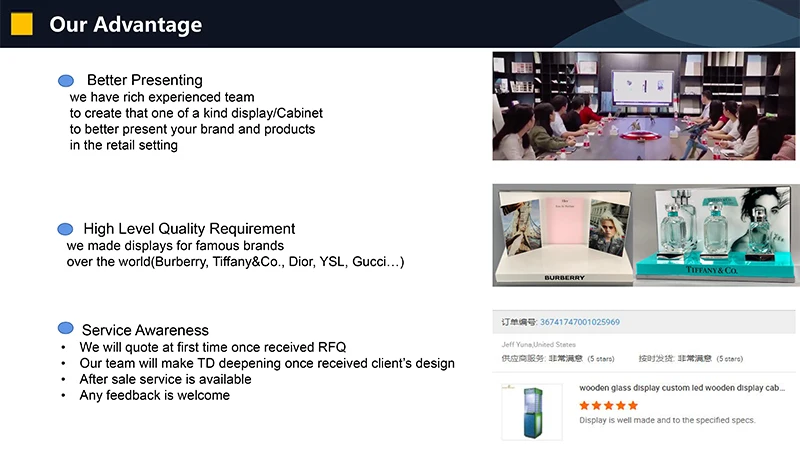The height and width of the screenshot is (450, 800).
Task: Click the blue display cabinet product thumbnail
Action: click(532, 412)
